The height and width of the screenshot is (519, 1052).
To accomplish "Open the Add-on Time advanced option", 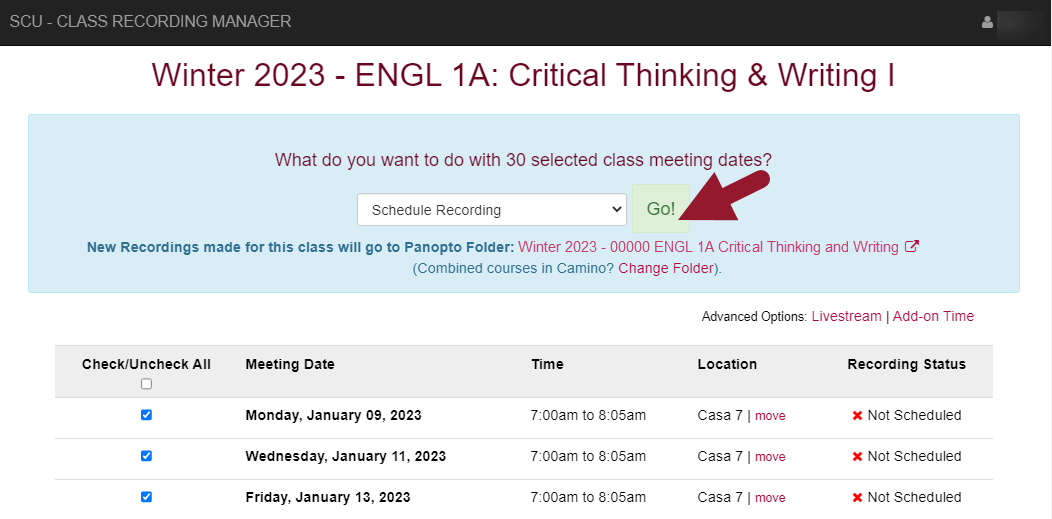I will 933,316.
